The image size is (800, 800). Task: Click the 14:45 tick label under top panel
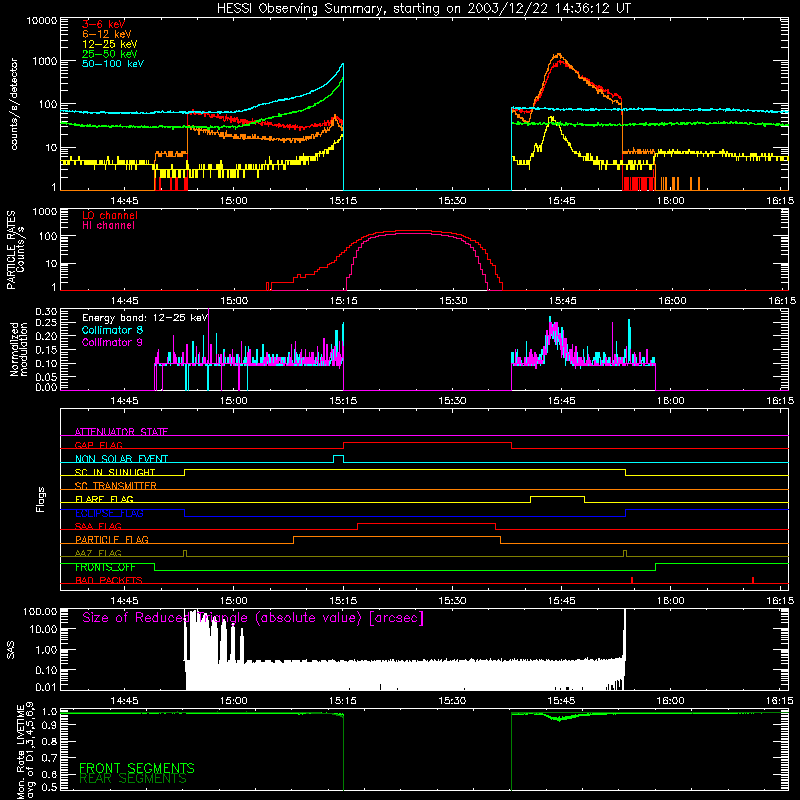[x=124, y=201]
